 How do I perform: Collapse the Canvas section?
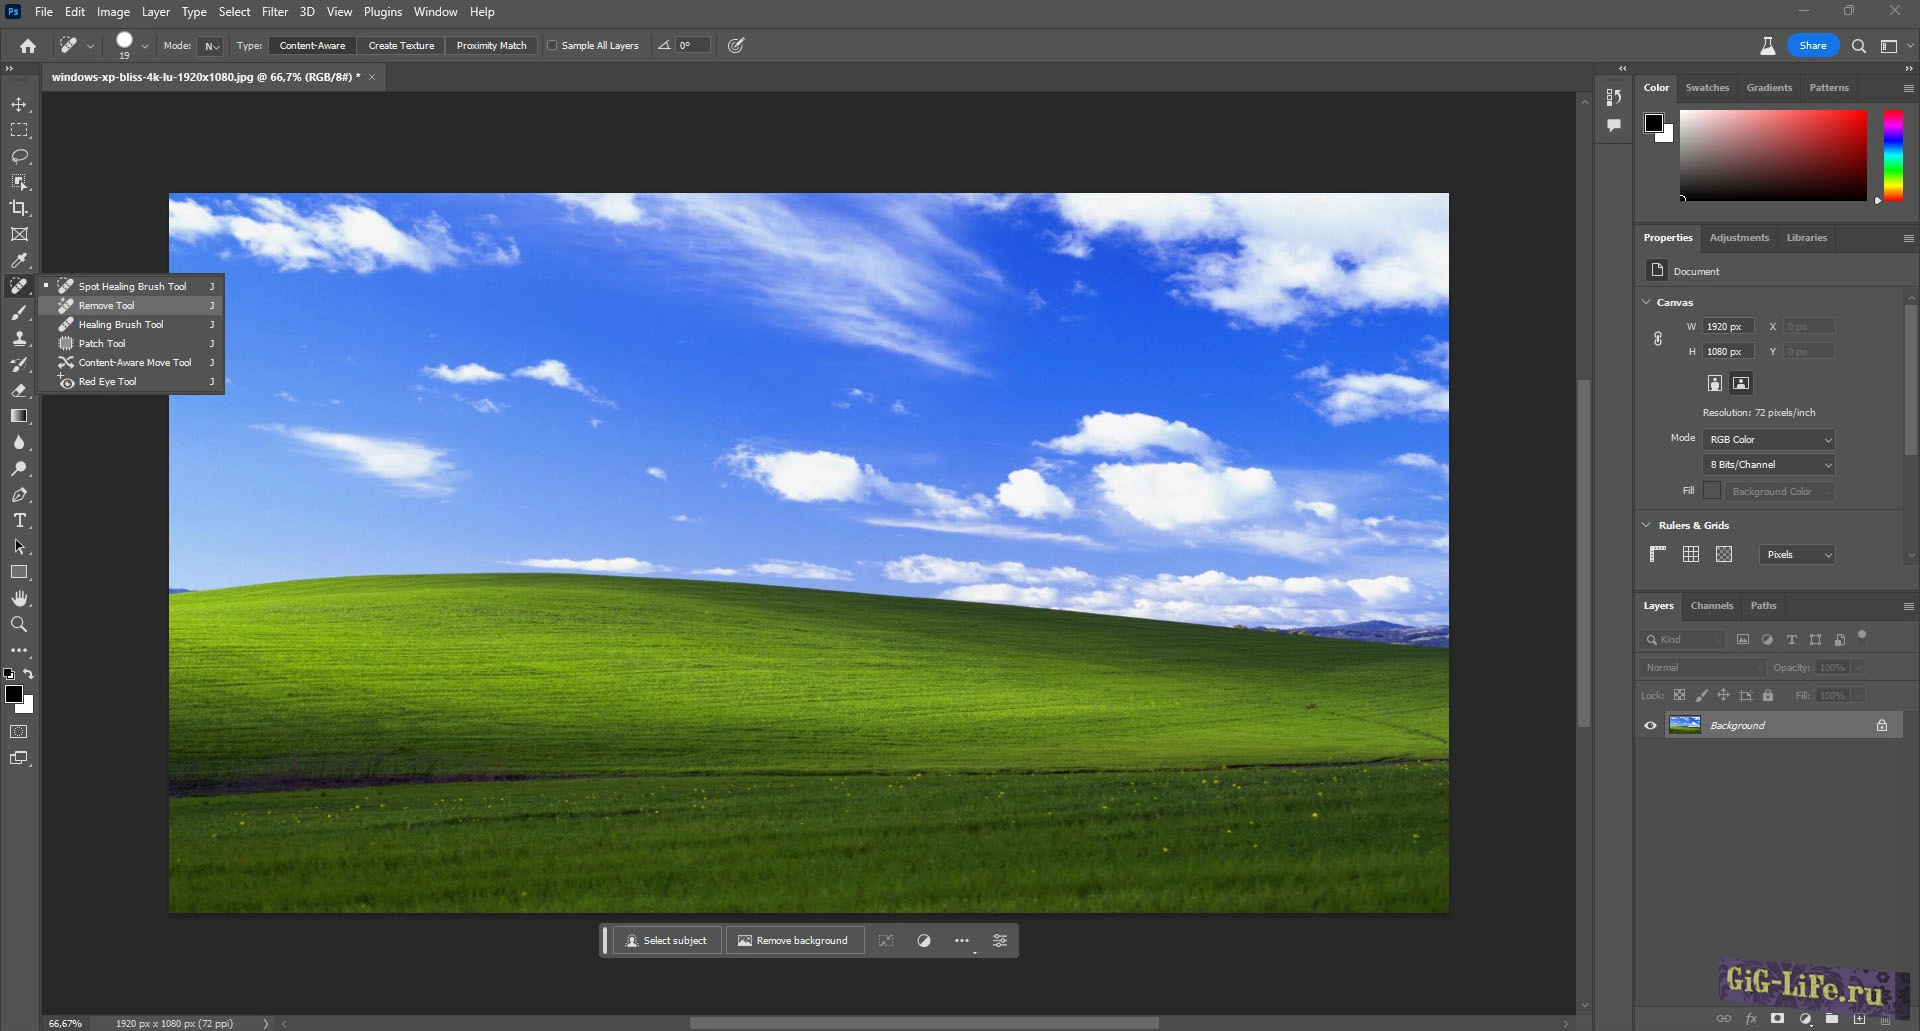(1647, 302)
